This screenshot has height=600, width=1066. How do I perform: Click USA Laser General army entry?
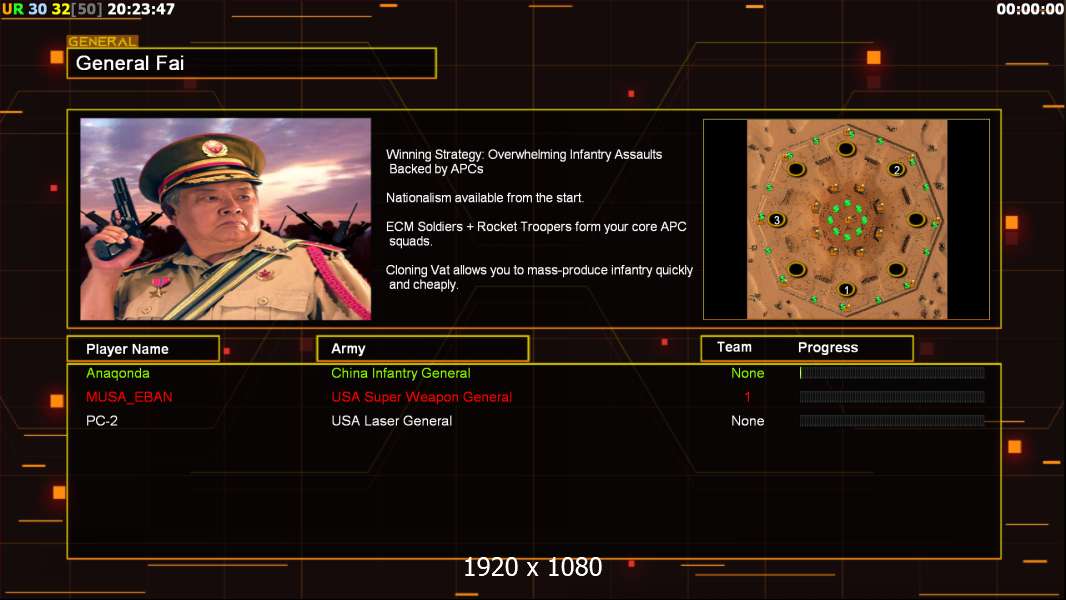point(392,421)
